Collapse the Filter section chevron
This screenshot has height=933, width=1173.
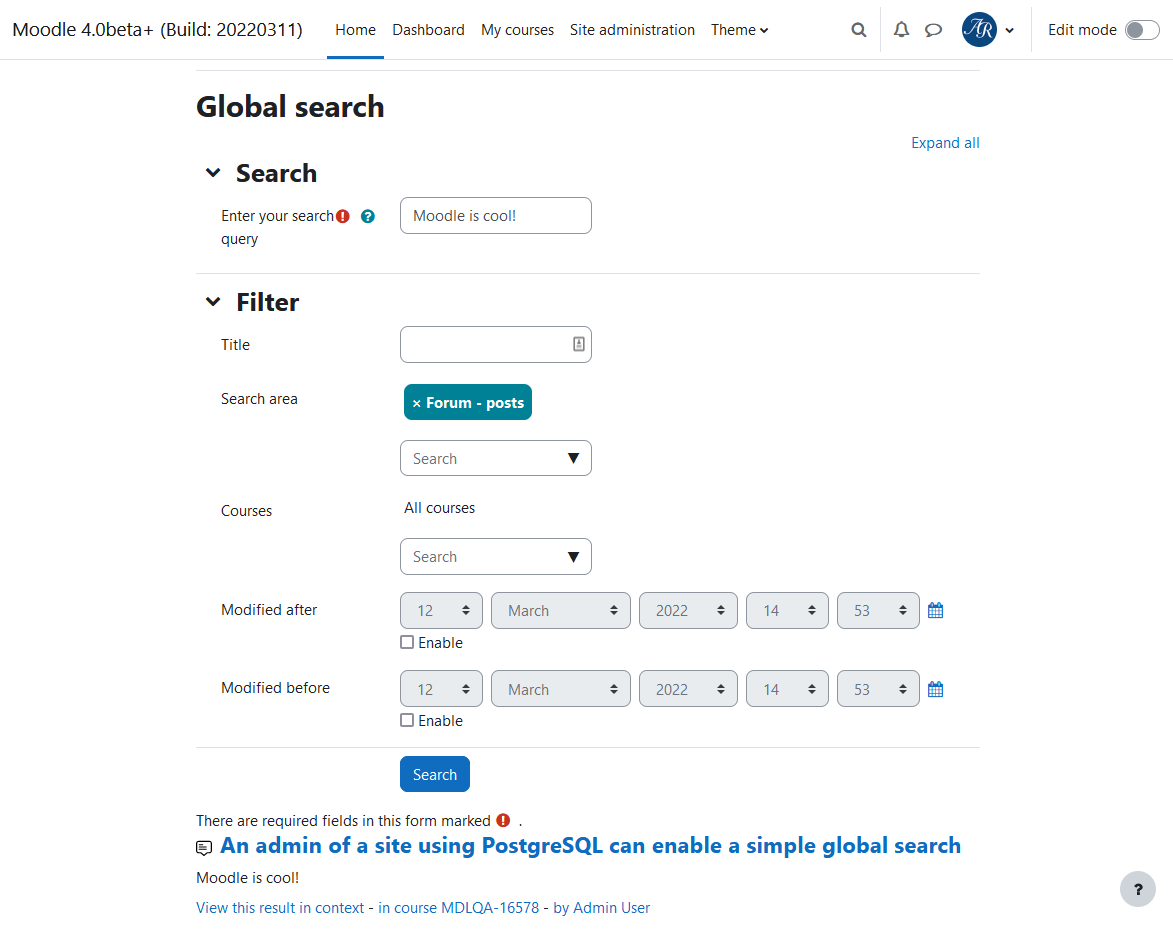213,302
